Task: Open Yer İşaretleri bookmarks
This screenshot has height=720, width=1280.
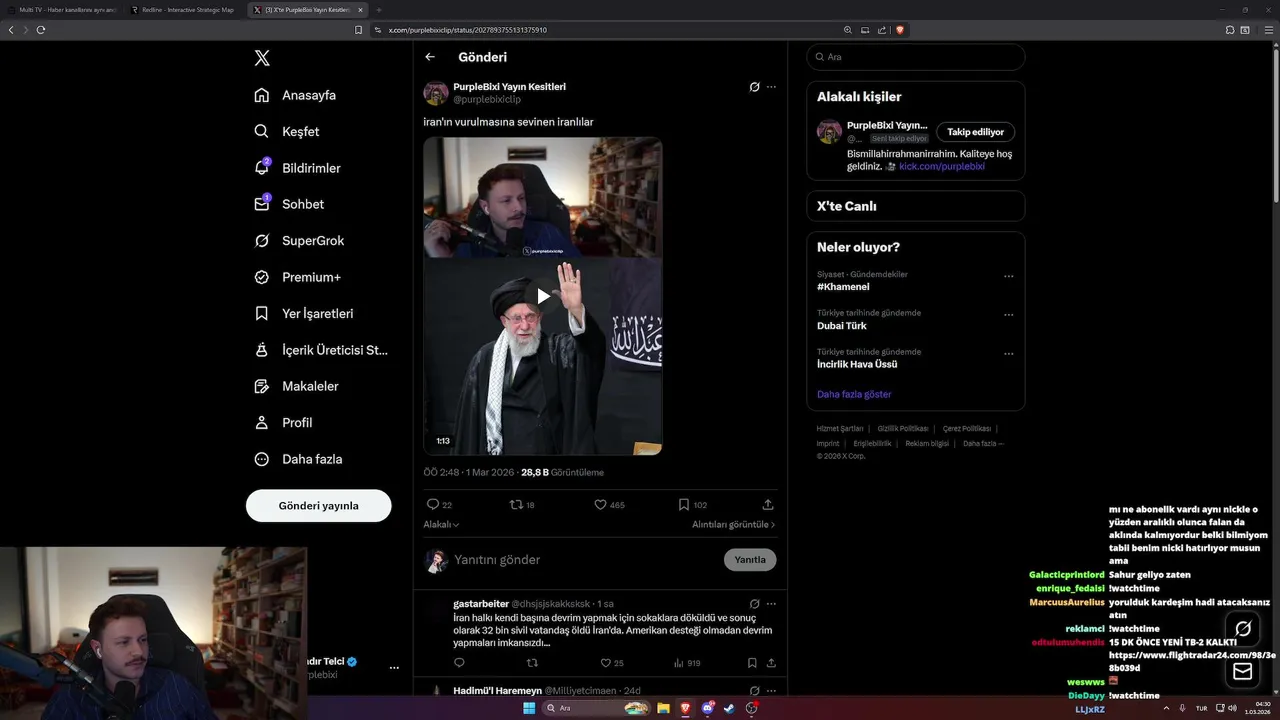Action: click(303, 313)
